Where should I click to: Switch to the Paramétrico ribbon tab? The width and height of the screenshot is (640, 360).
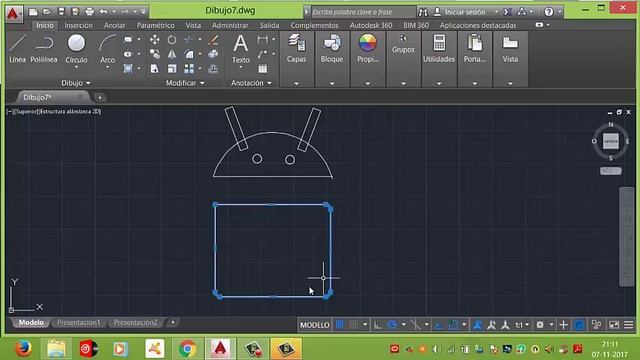tap(156, 25)
